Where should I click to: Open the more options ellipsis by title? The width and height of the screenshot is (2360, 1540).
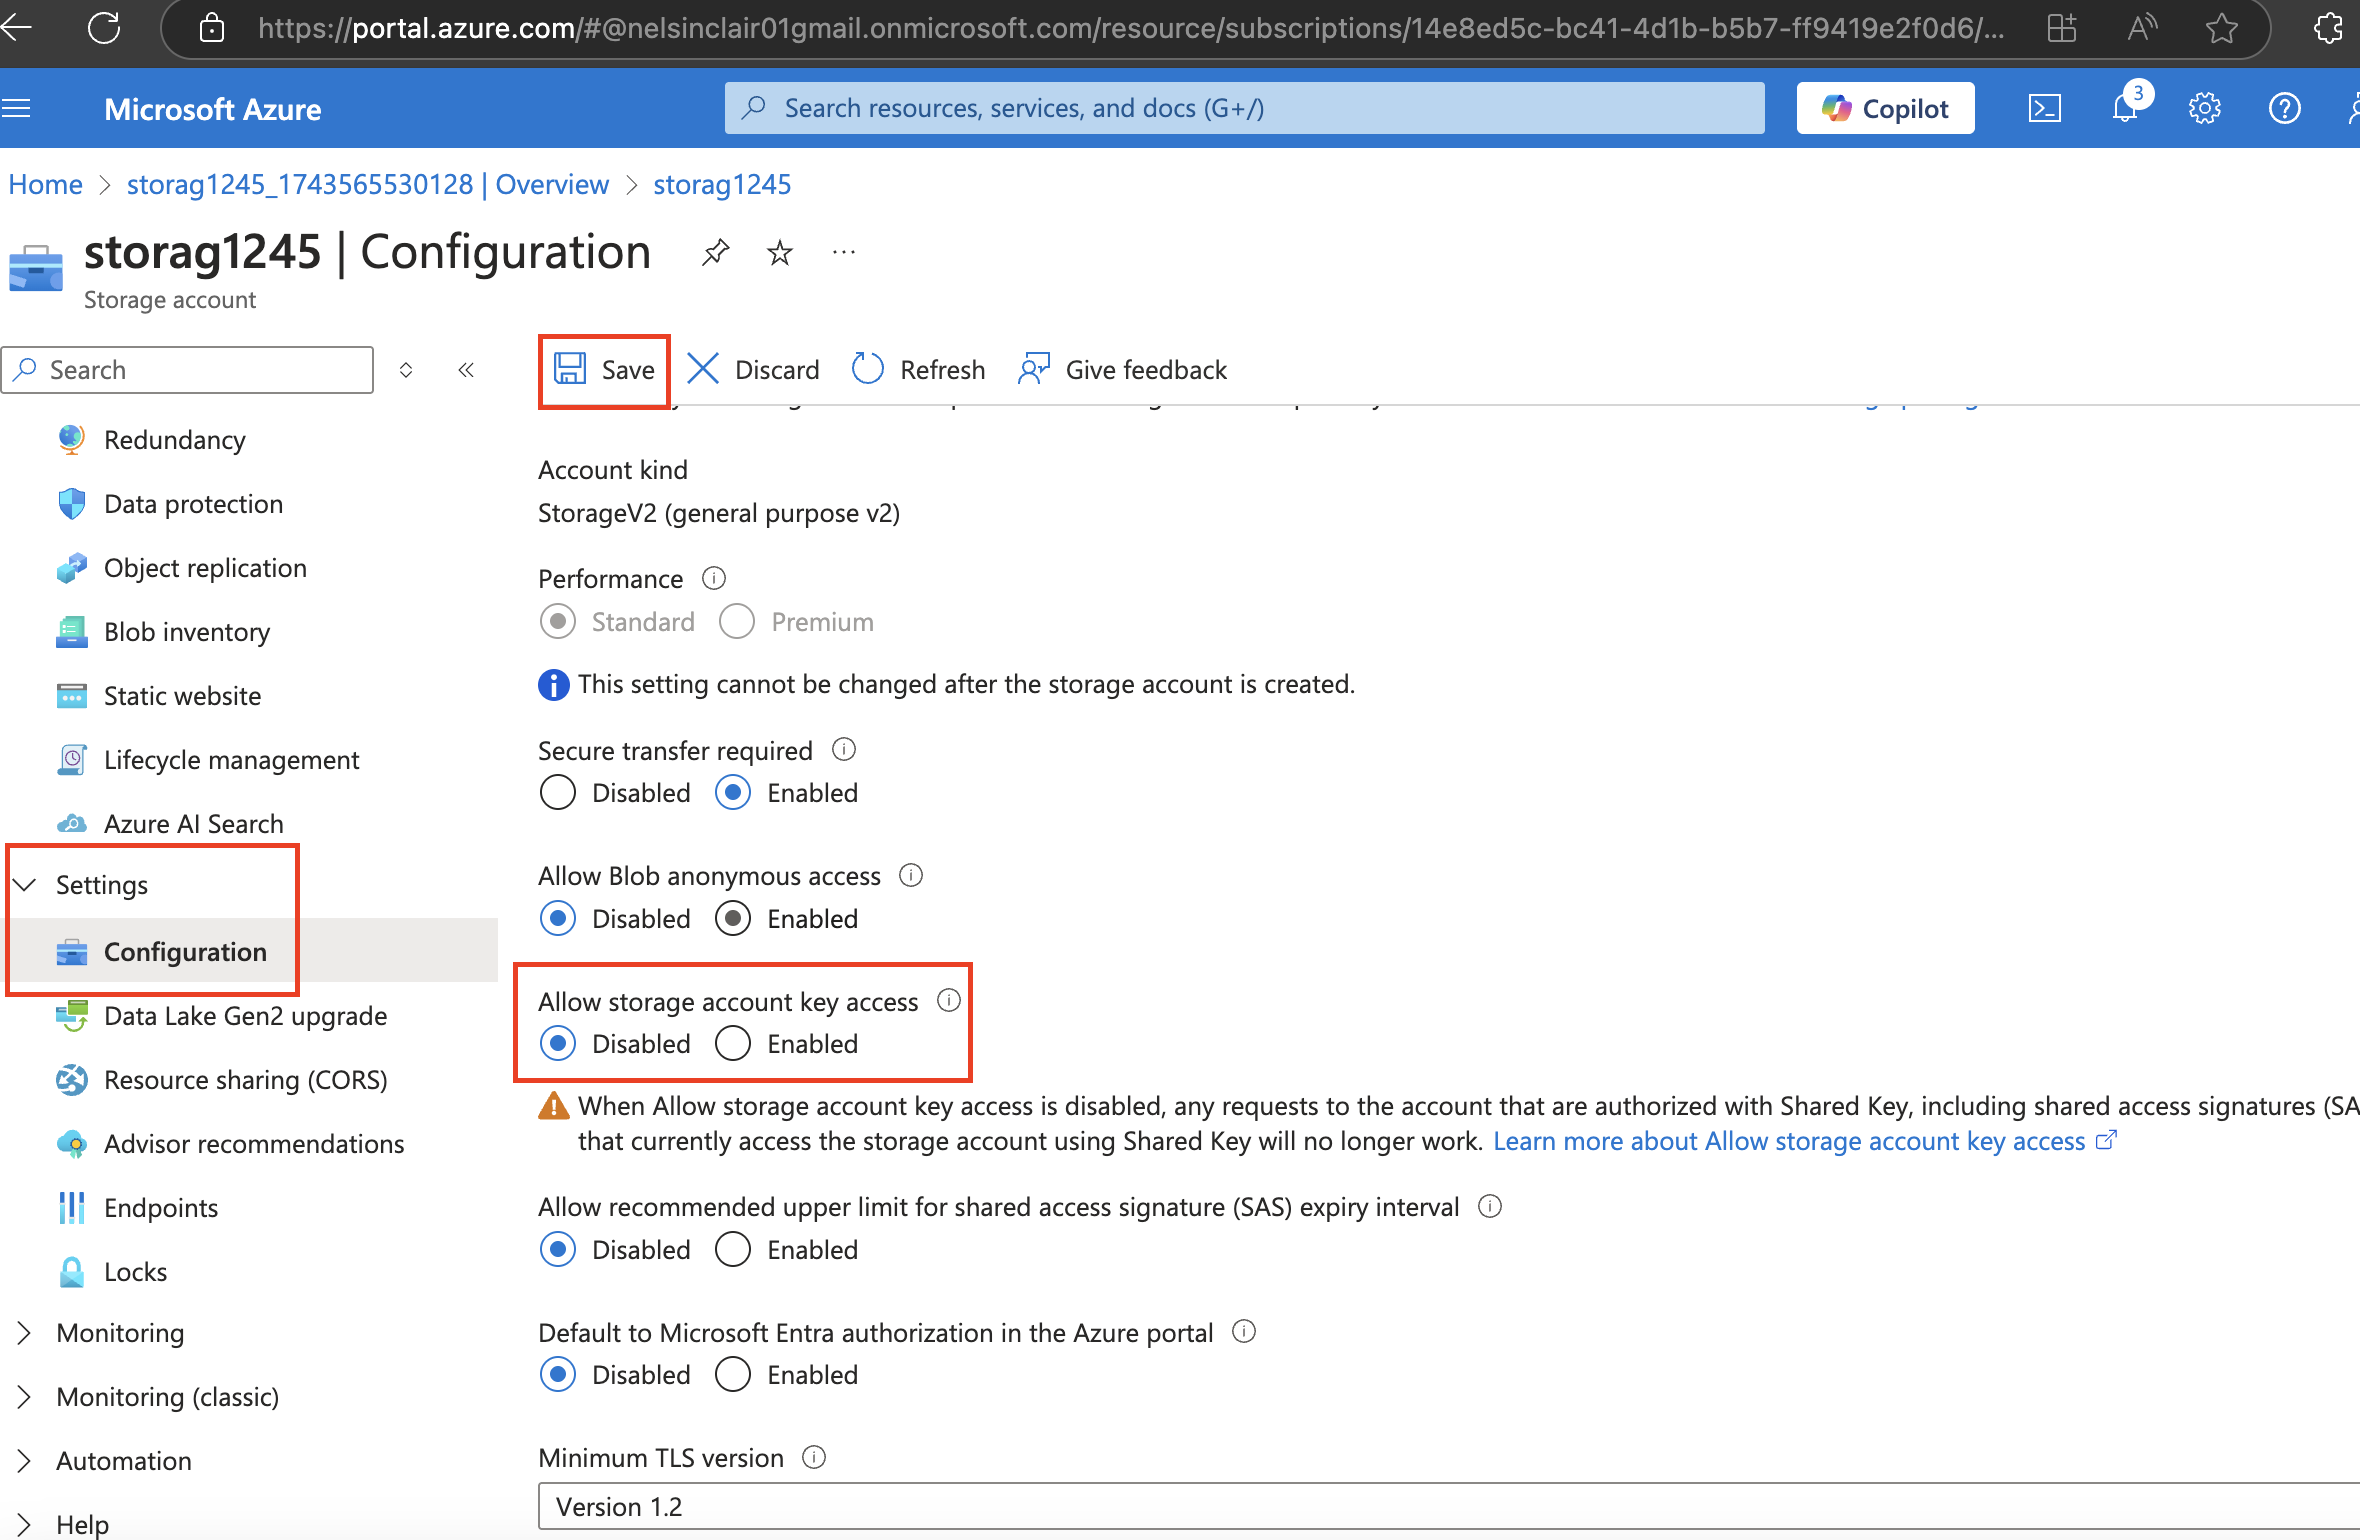[x=844, y=253]
